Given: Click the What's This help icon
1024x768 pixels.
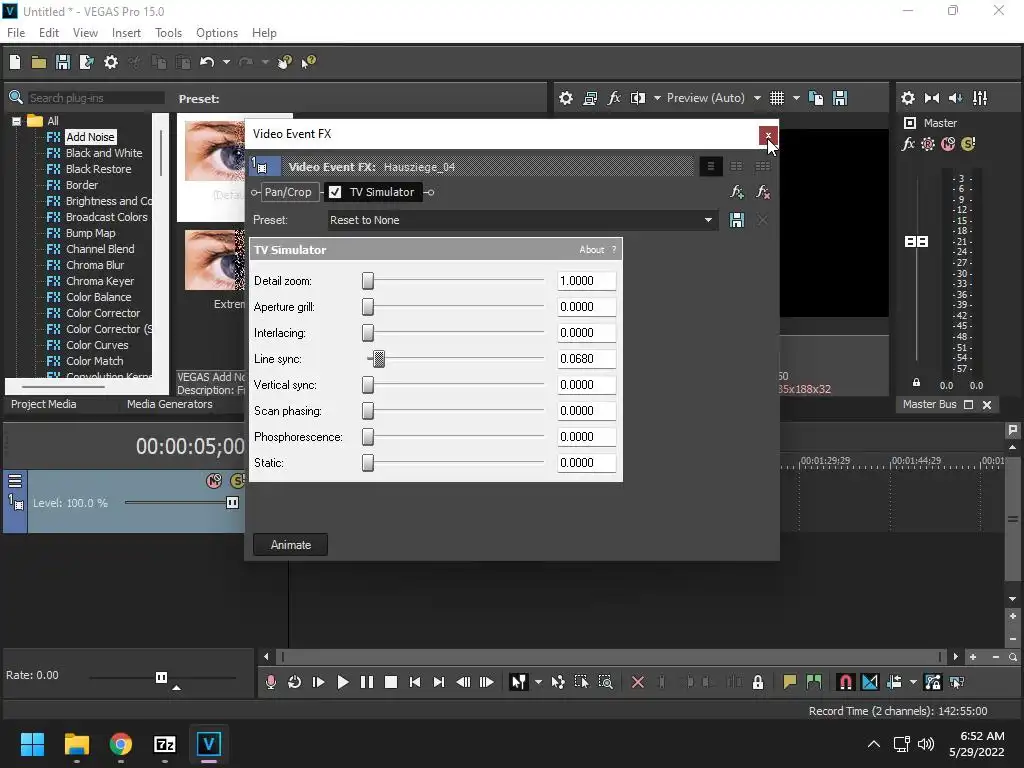Looking at the screenshot, I should pyautogui.click(x=308, y=62).
